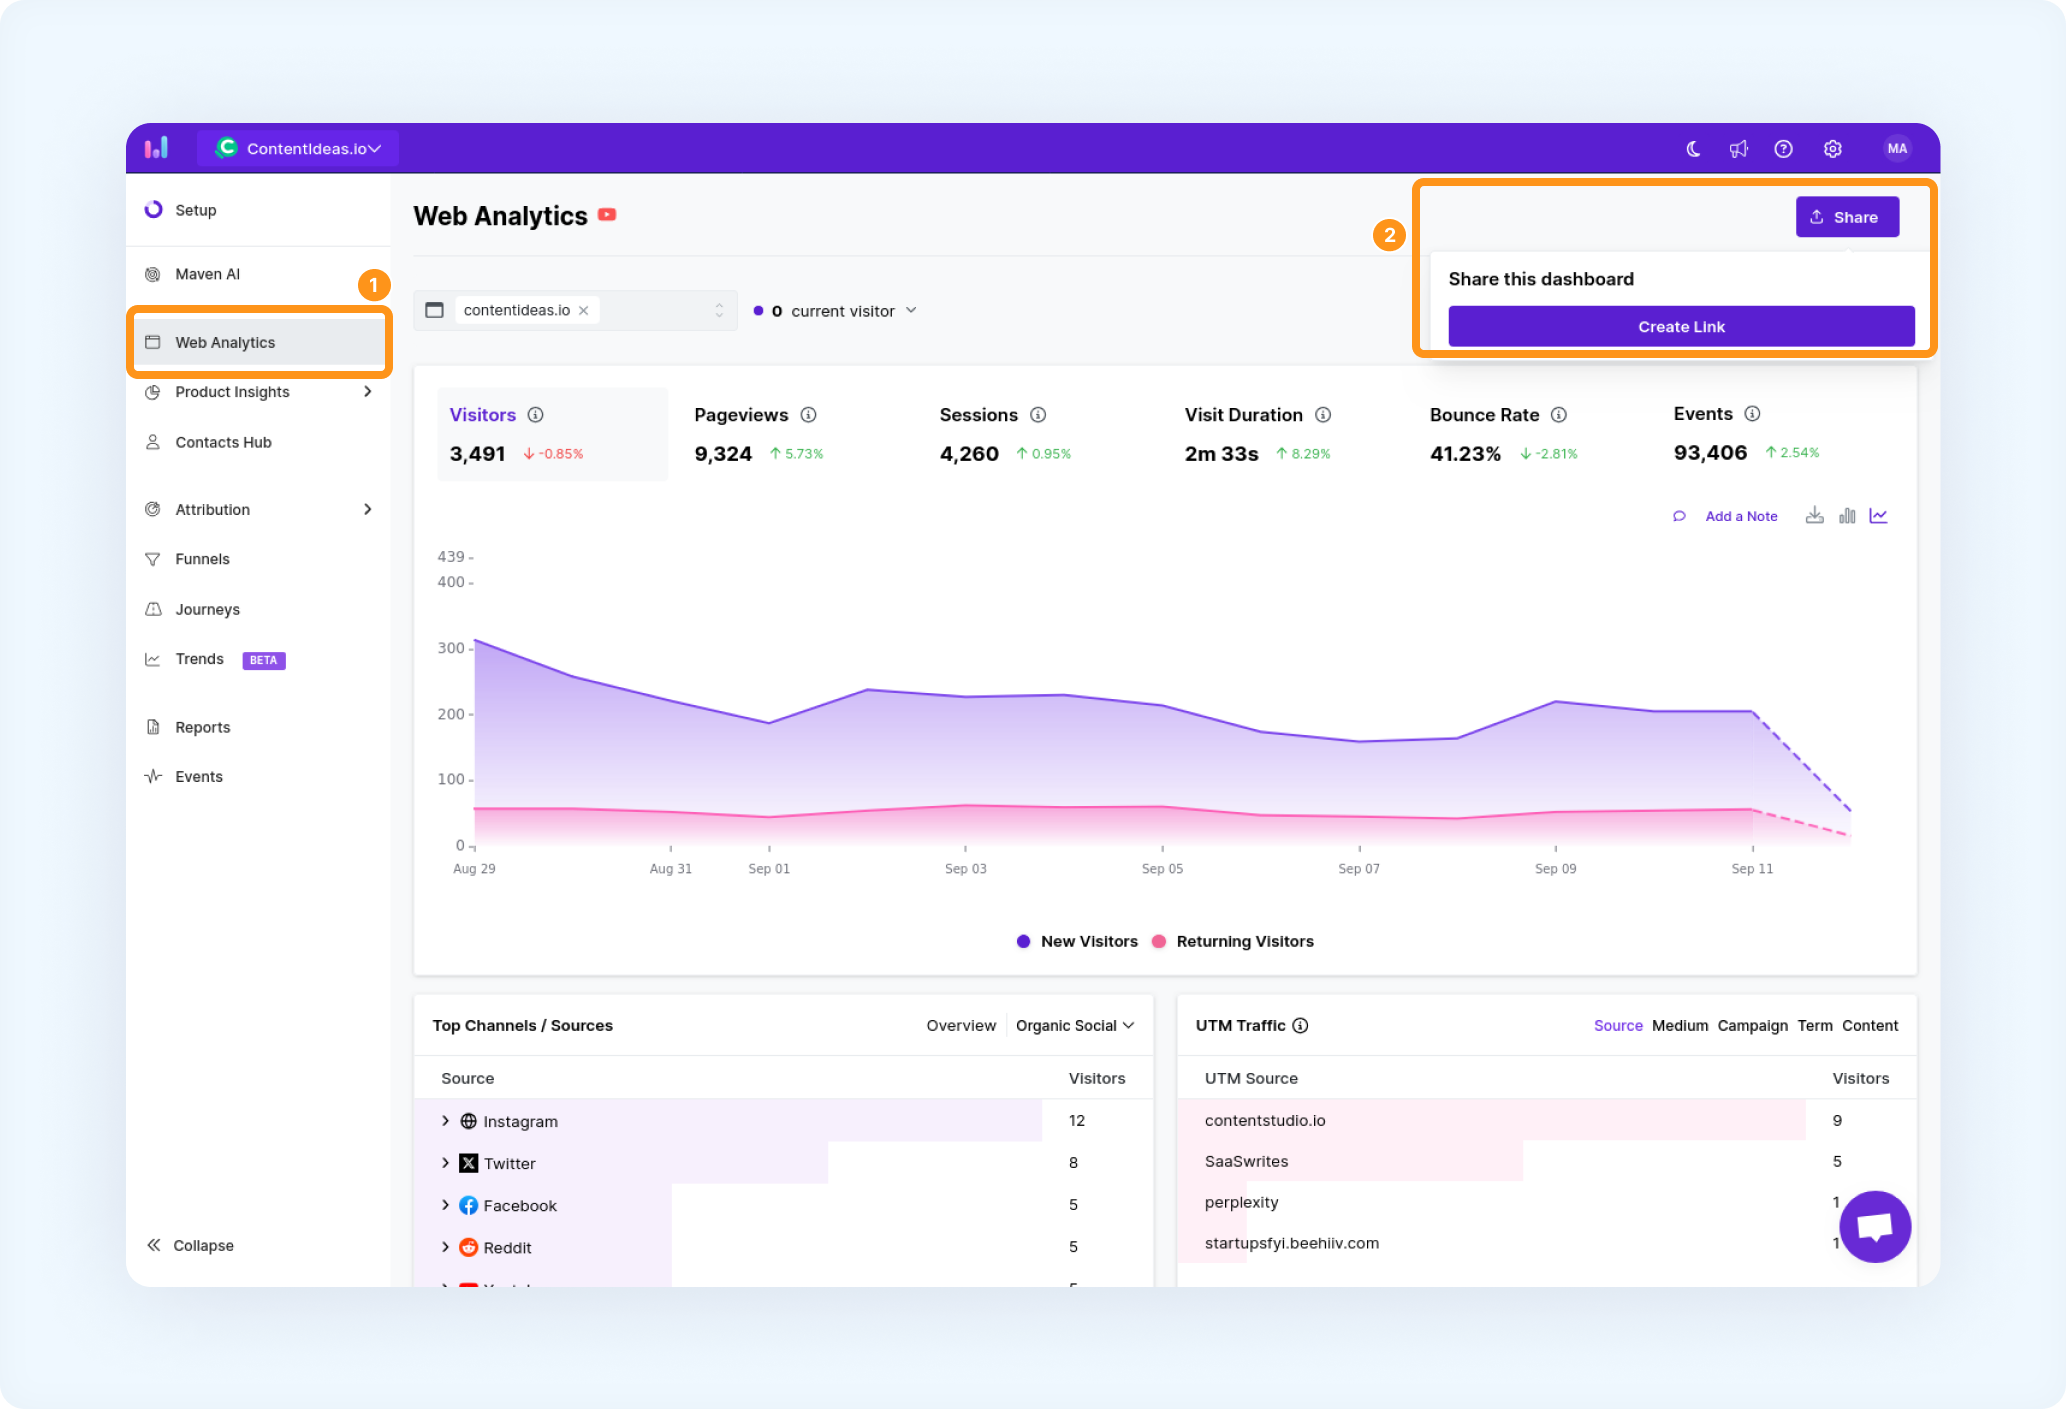The image size is (2066, 1409).
Task: Open Funnels from the sidebar
Action: click(202, 559)
